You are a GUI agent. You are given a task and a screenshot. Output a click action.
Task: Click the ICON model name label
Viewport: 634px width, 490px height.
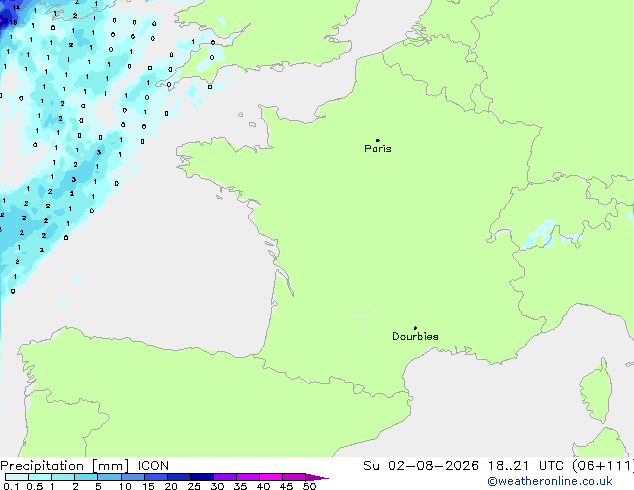(x=153, y=466)
